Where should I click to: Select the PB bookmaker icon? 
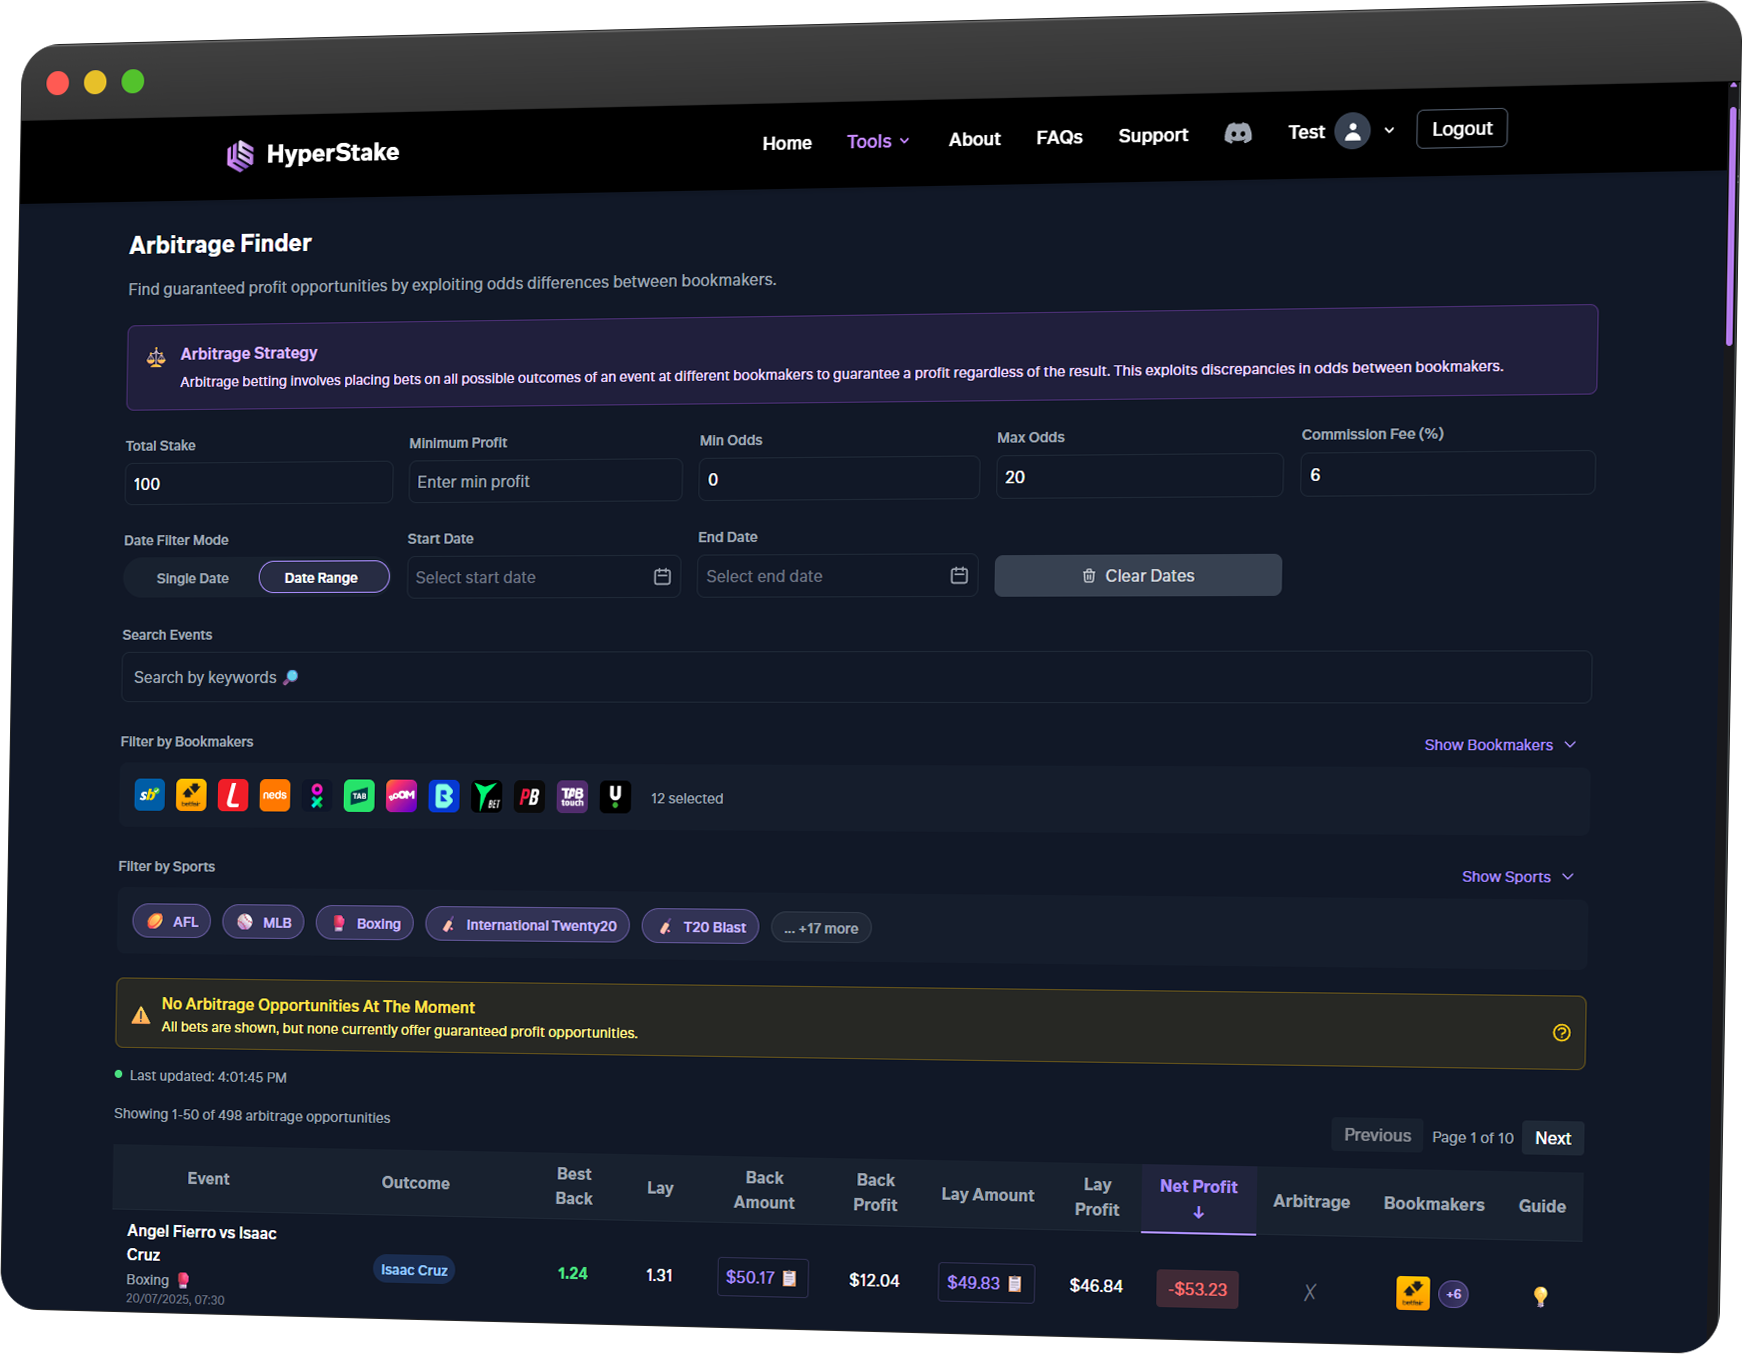click(x=530, y=797)
